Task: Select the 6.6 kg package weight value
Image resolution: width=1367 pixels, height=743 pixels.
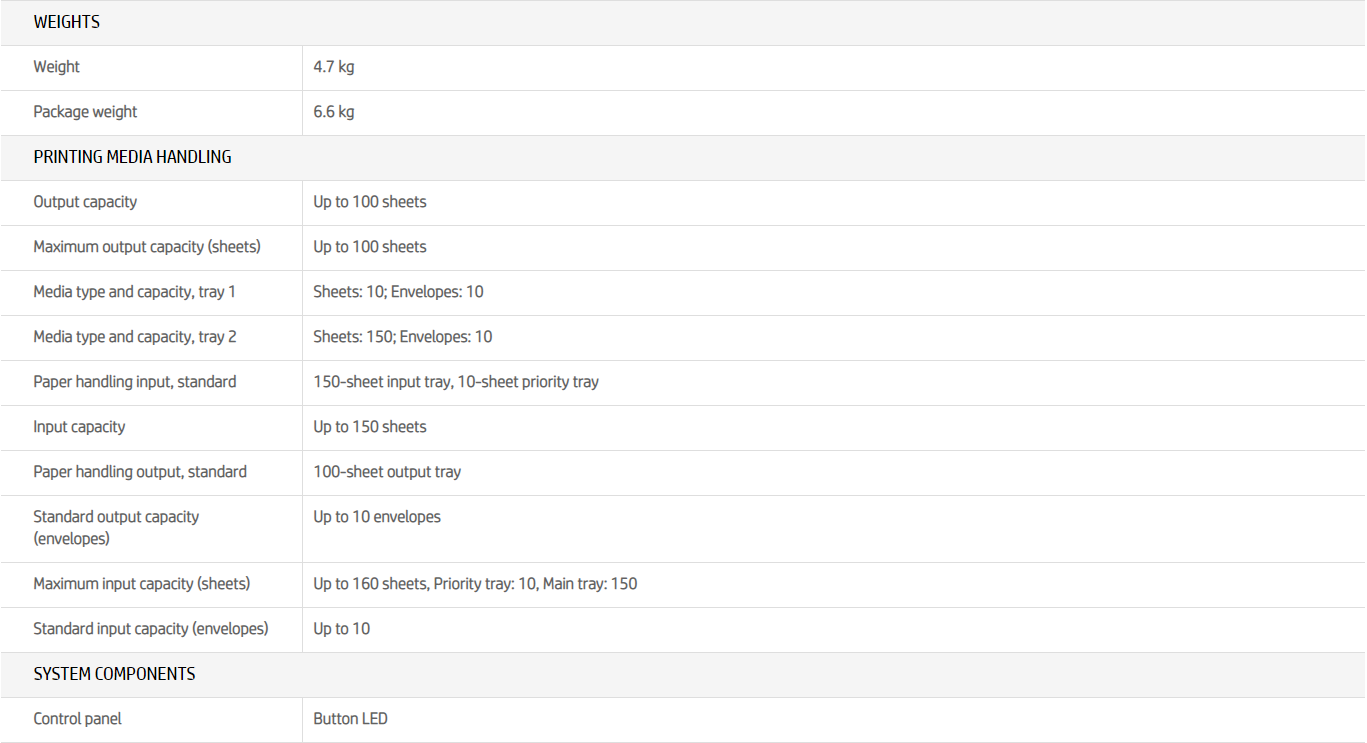Action: (334, 112)
